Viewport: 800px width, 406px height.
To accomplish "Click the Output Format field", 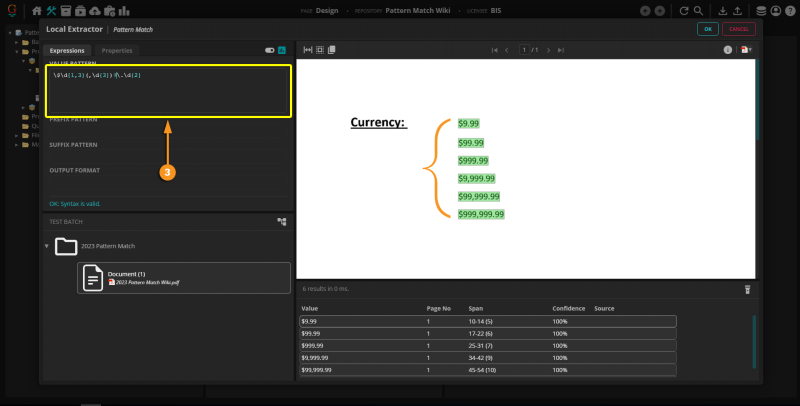I will [x=167, y=184].
